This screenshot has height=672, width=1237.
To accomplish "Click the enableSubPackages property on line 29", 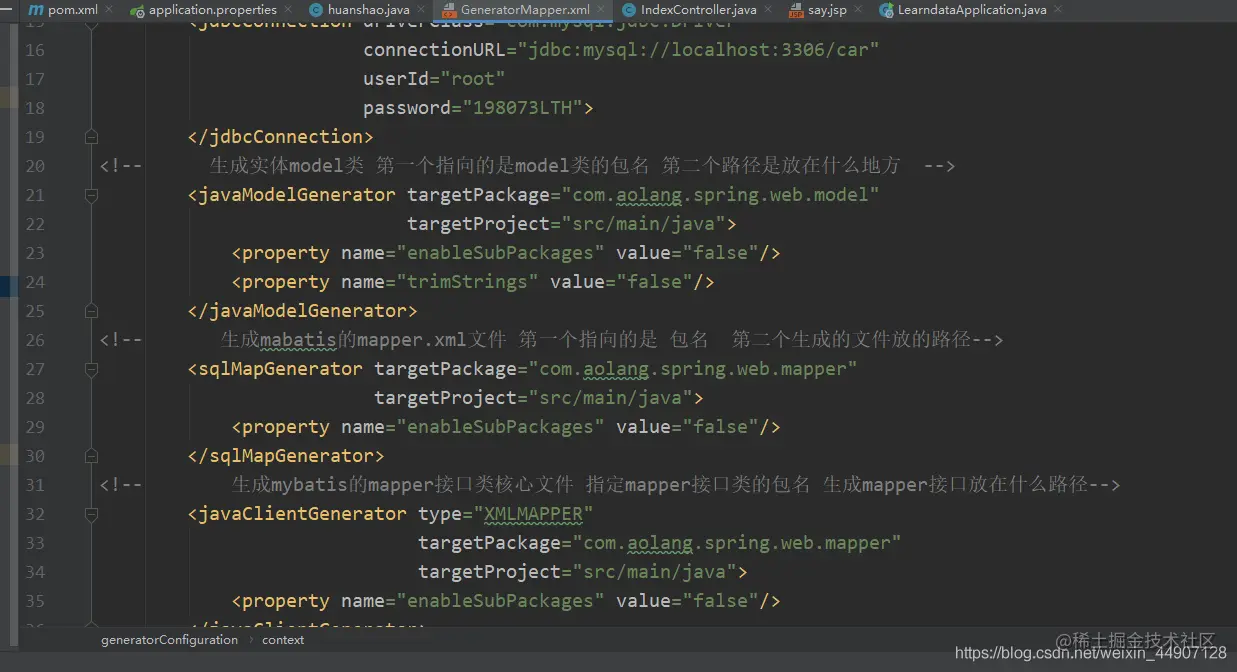I will [506, 427].
